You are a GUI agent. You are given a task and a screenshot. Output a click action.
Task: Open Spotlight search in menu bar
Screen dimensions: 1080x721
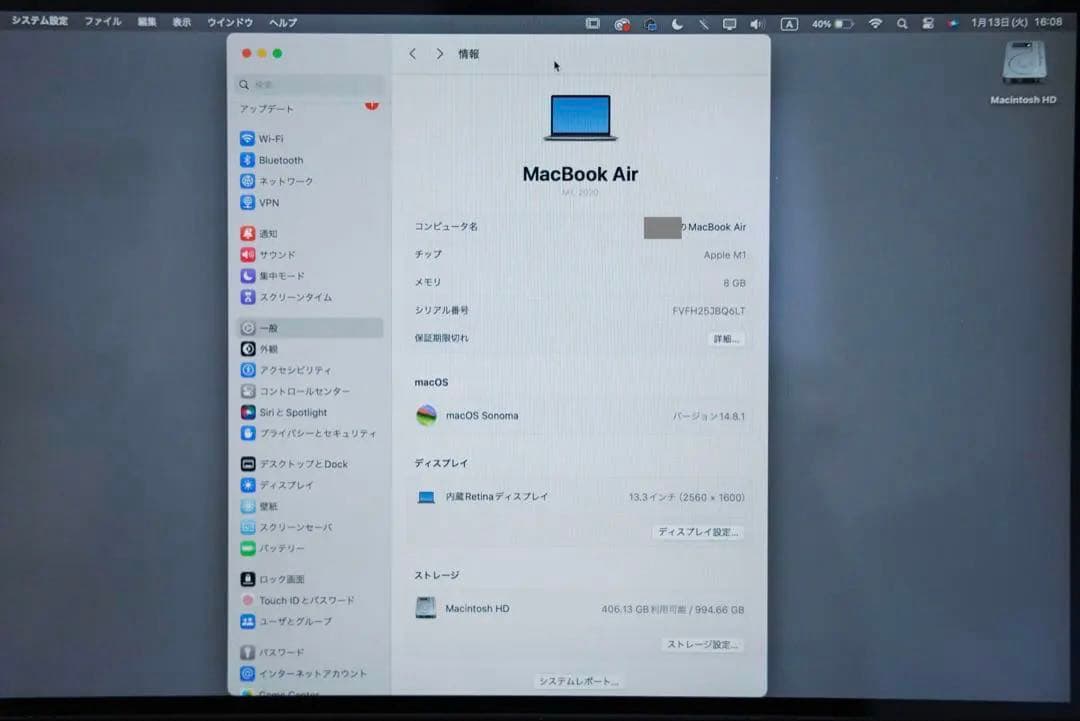[x=902, y=23]
